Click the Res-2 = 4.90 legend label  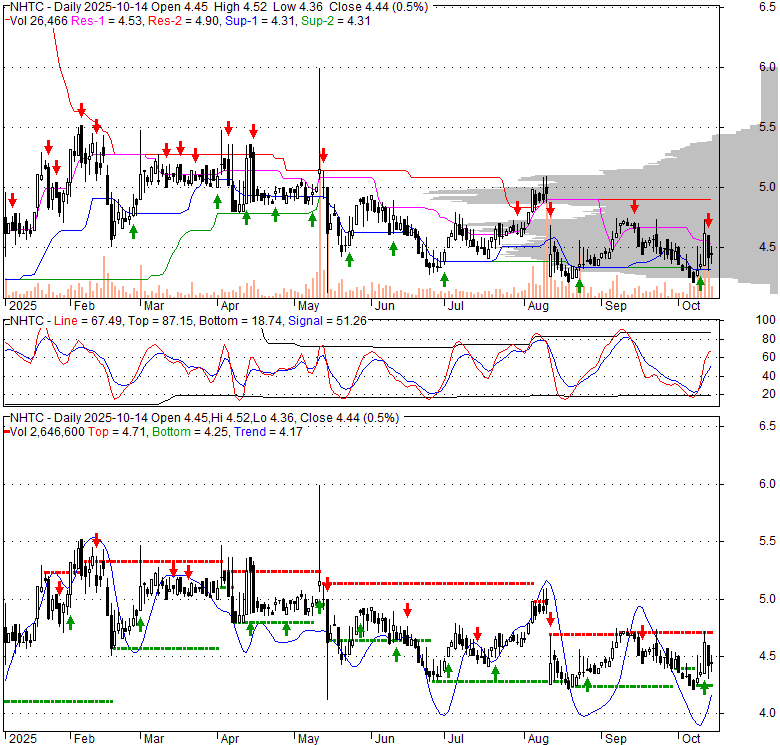pos(184,21)
